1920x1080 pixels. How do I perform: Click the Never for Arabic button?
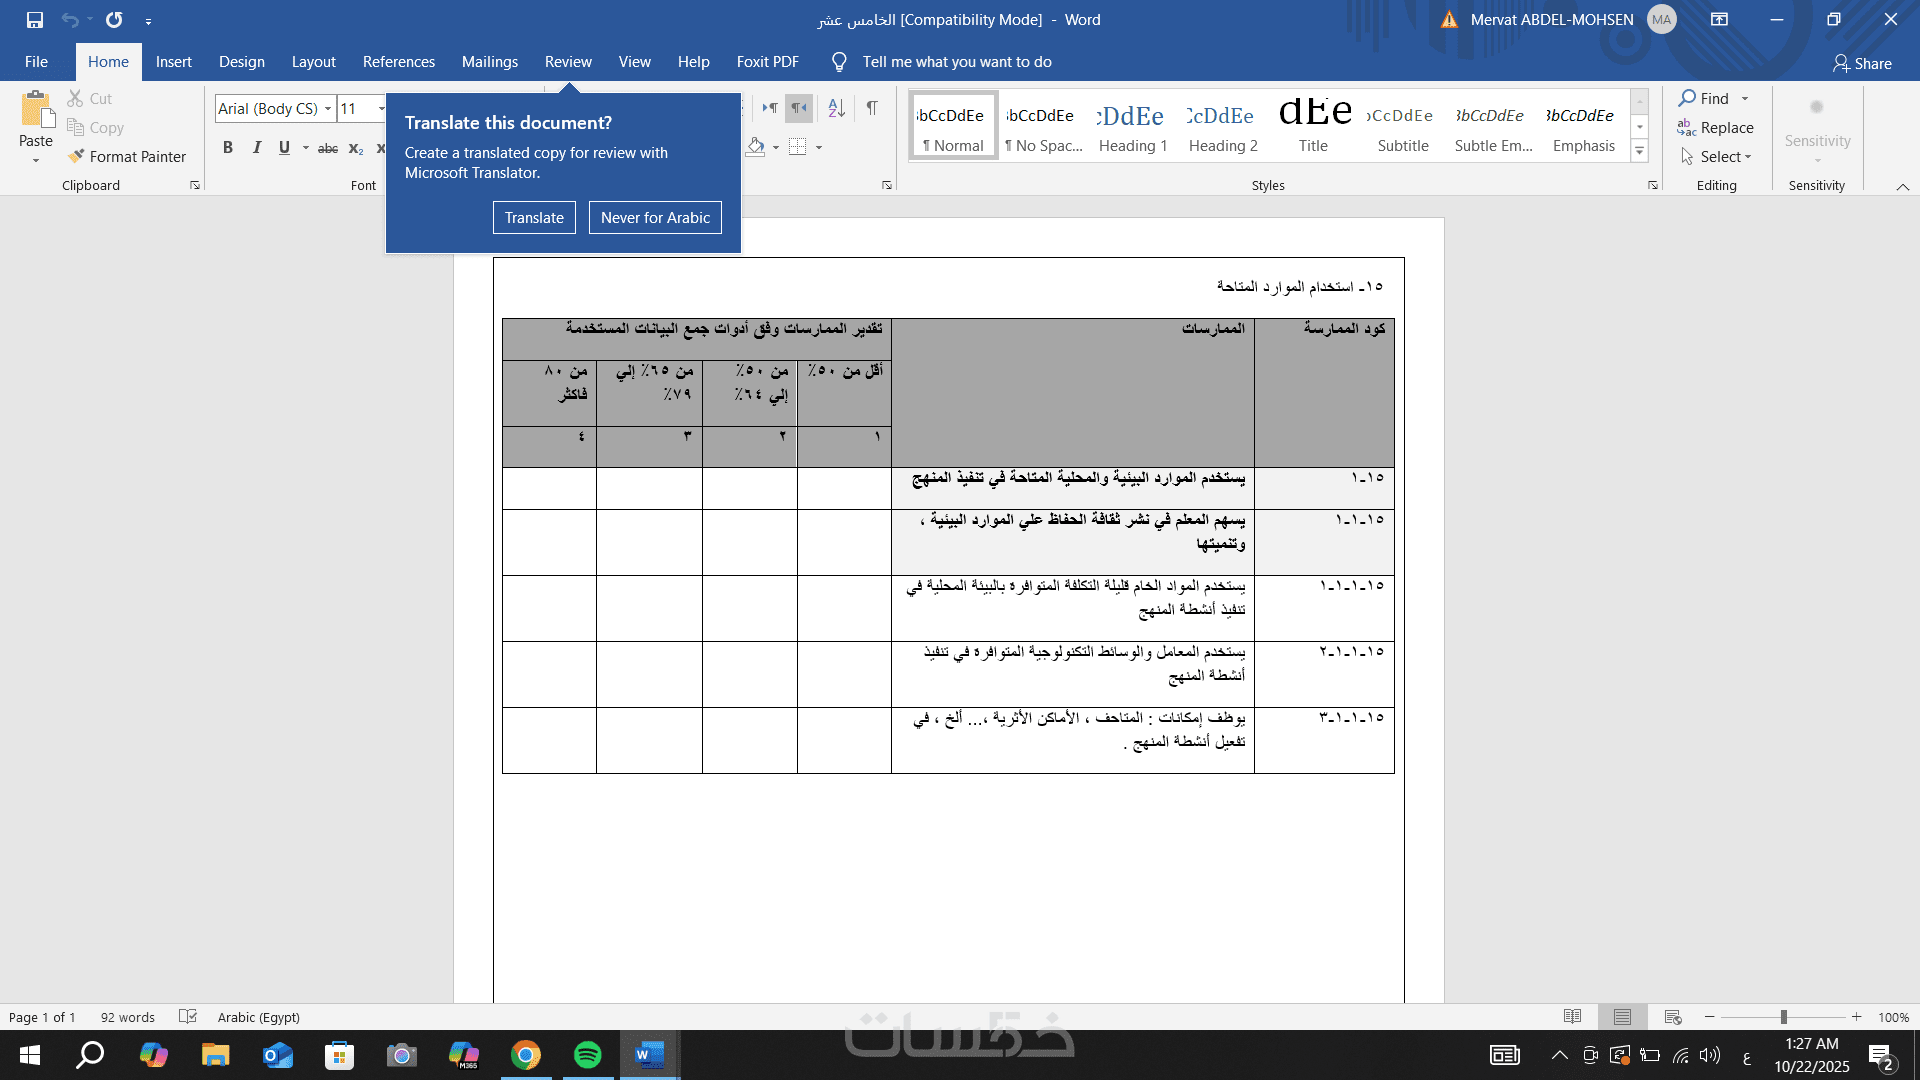tap(655, 218)
